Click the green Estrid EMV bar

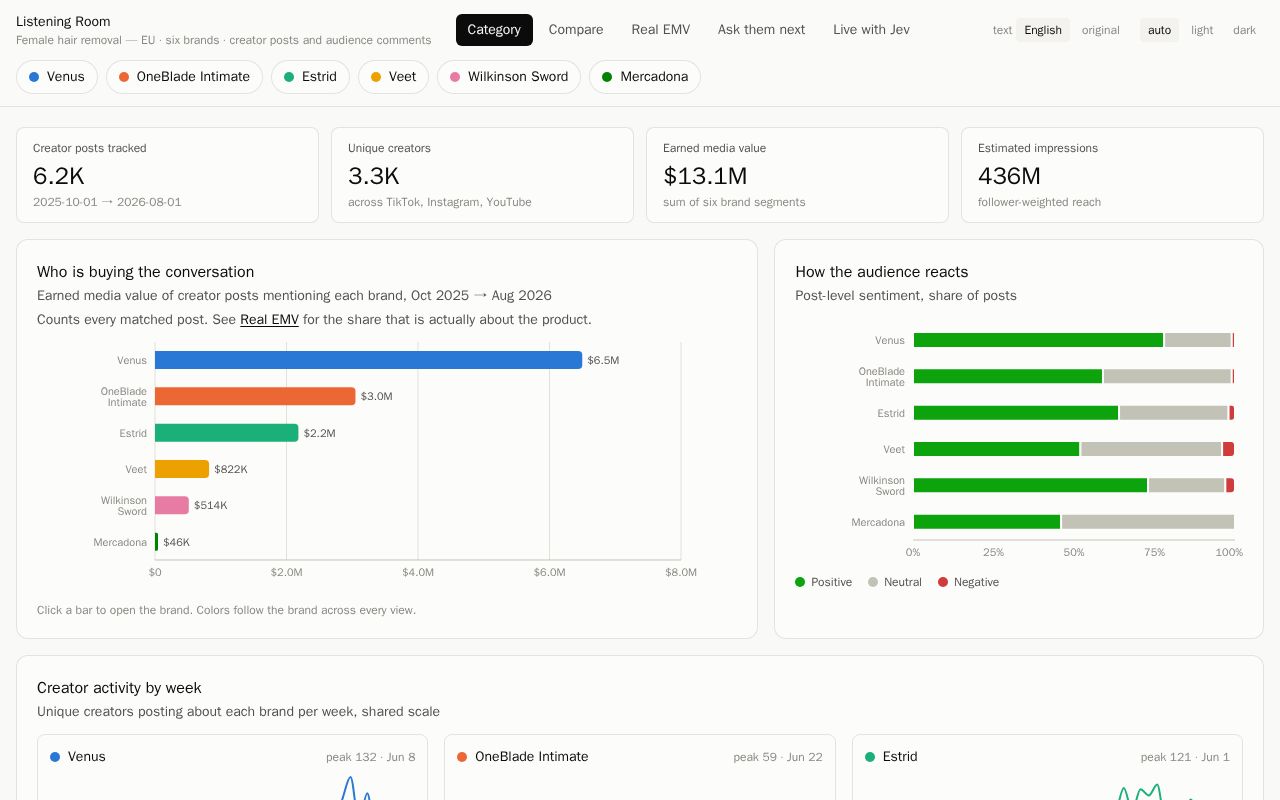coord(227,433)
